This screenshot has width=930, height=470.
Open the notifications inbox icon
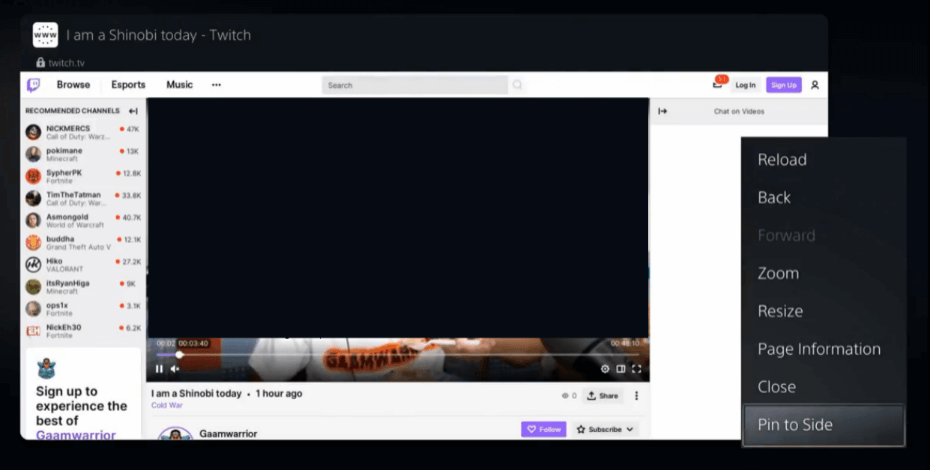[x=718, y=84]
